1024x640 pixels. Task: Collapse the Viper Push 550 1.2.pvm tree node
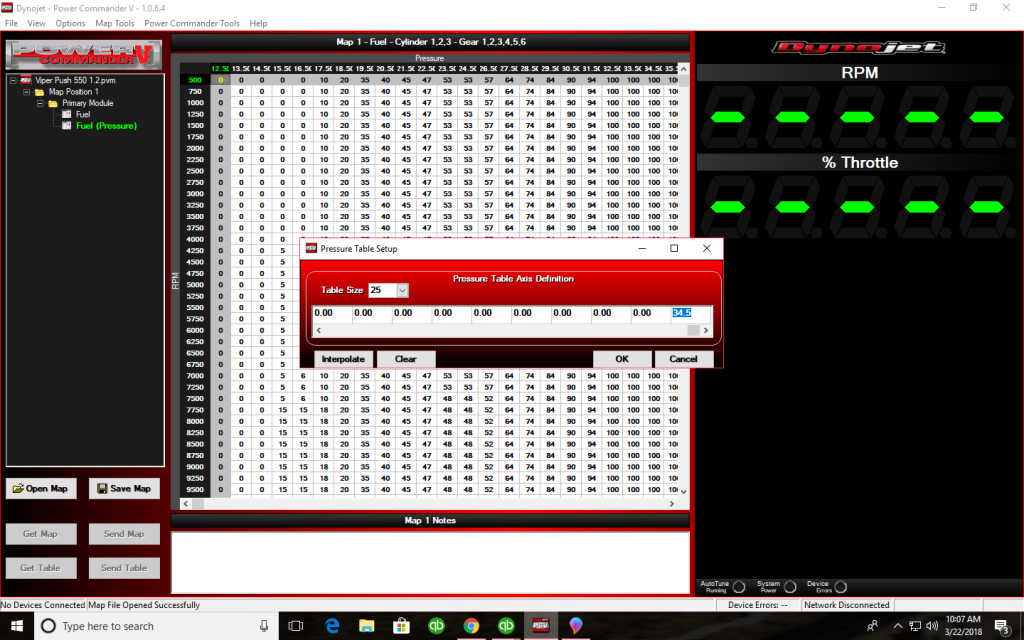[x=13, y=80]
